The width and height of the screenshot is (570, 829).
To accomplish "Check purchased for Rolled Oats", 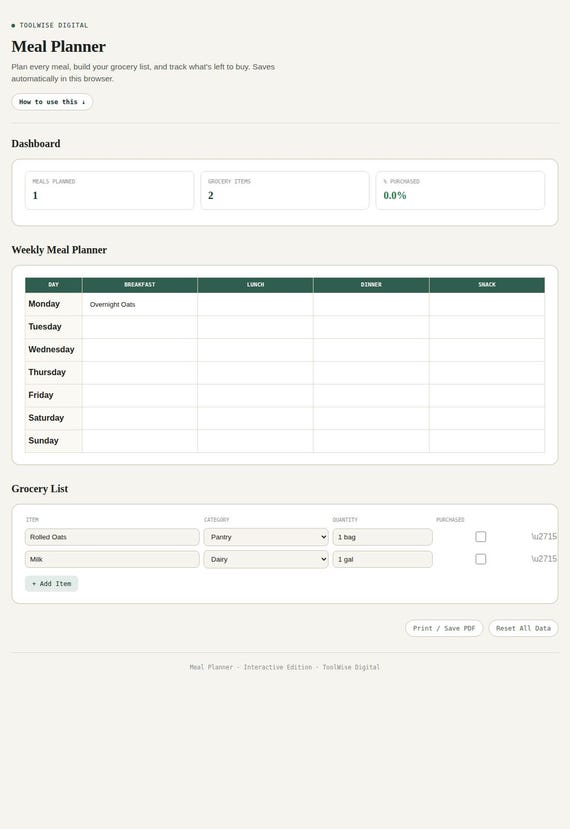I will 481,537.
